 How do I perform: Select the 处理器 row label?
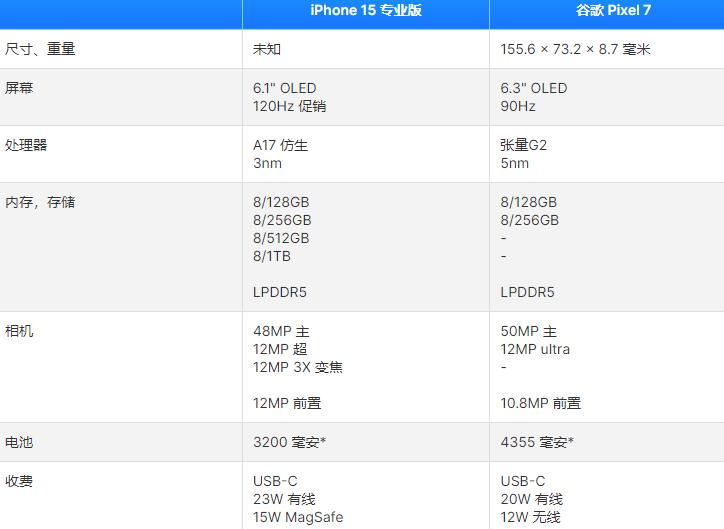point(26,145)
